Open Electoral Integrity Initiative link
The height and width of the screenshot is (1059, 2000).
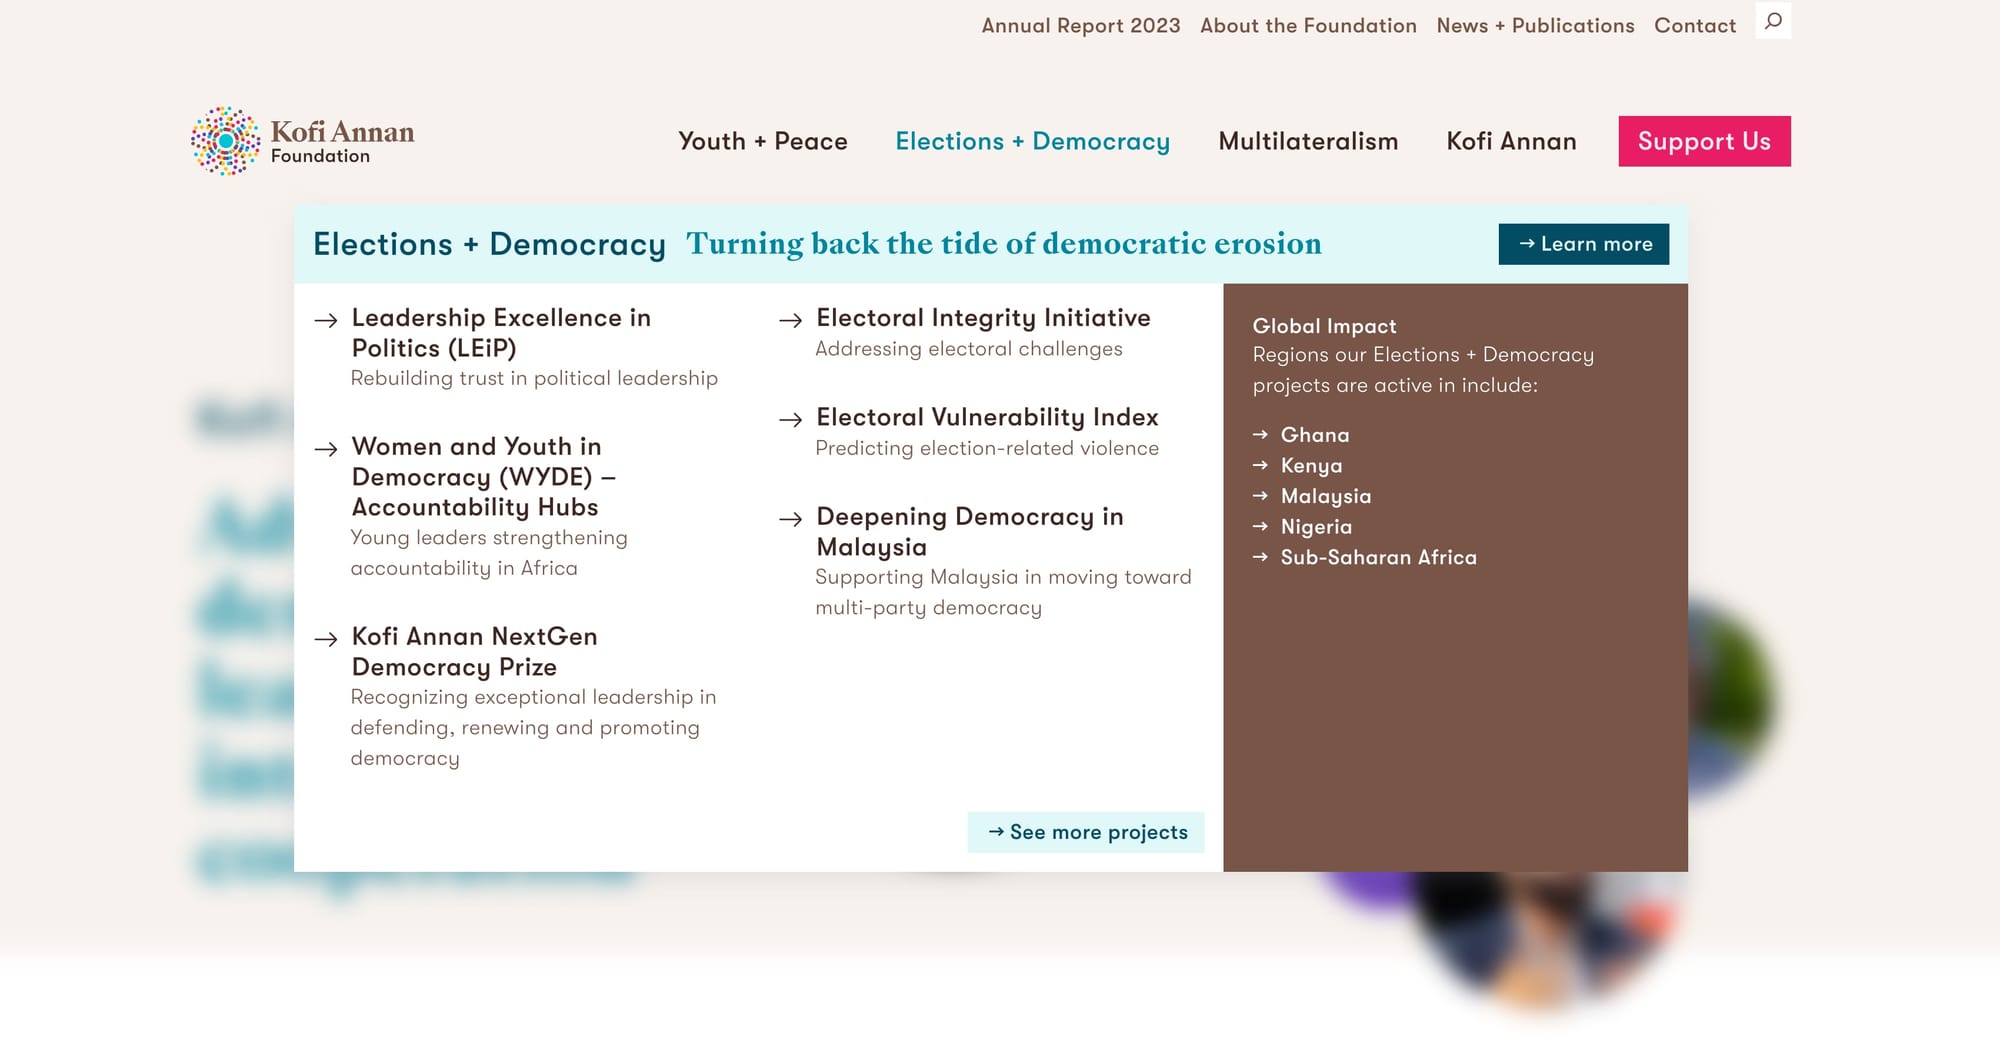click(983, 318)
